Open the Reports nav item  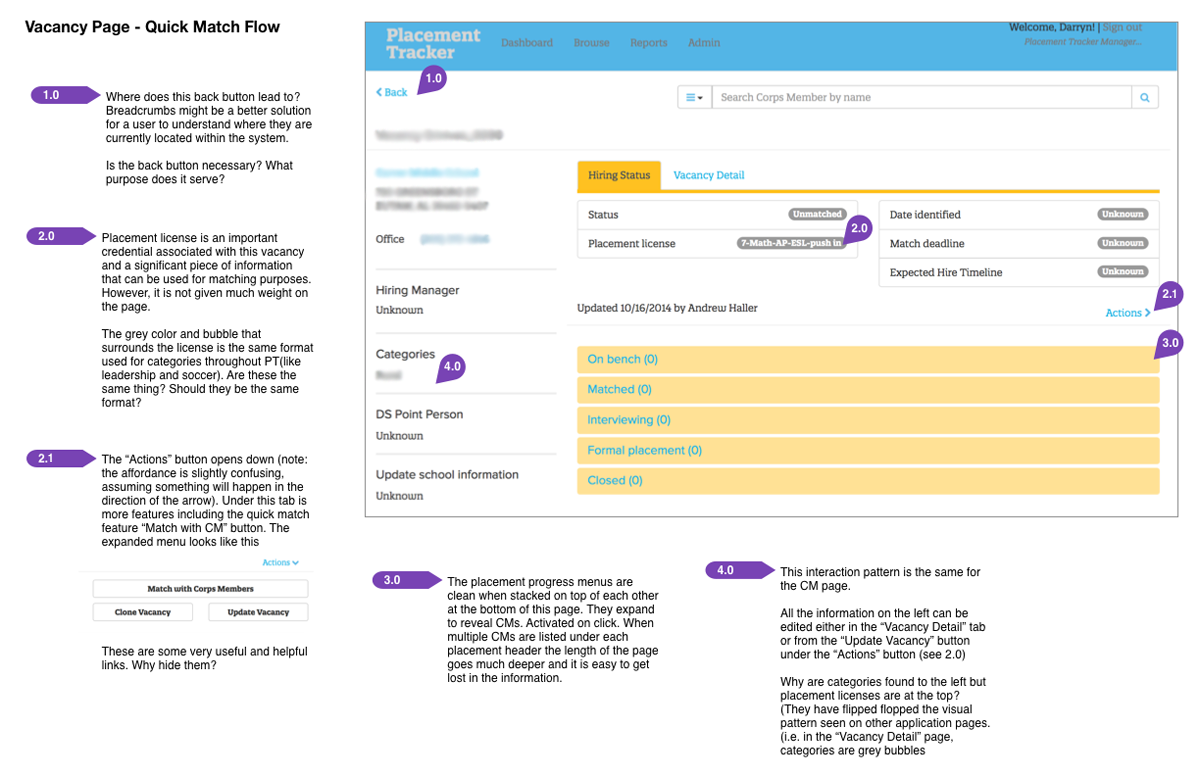point(649,43)
